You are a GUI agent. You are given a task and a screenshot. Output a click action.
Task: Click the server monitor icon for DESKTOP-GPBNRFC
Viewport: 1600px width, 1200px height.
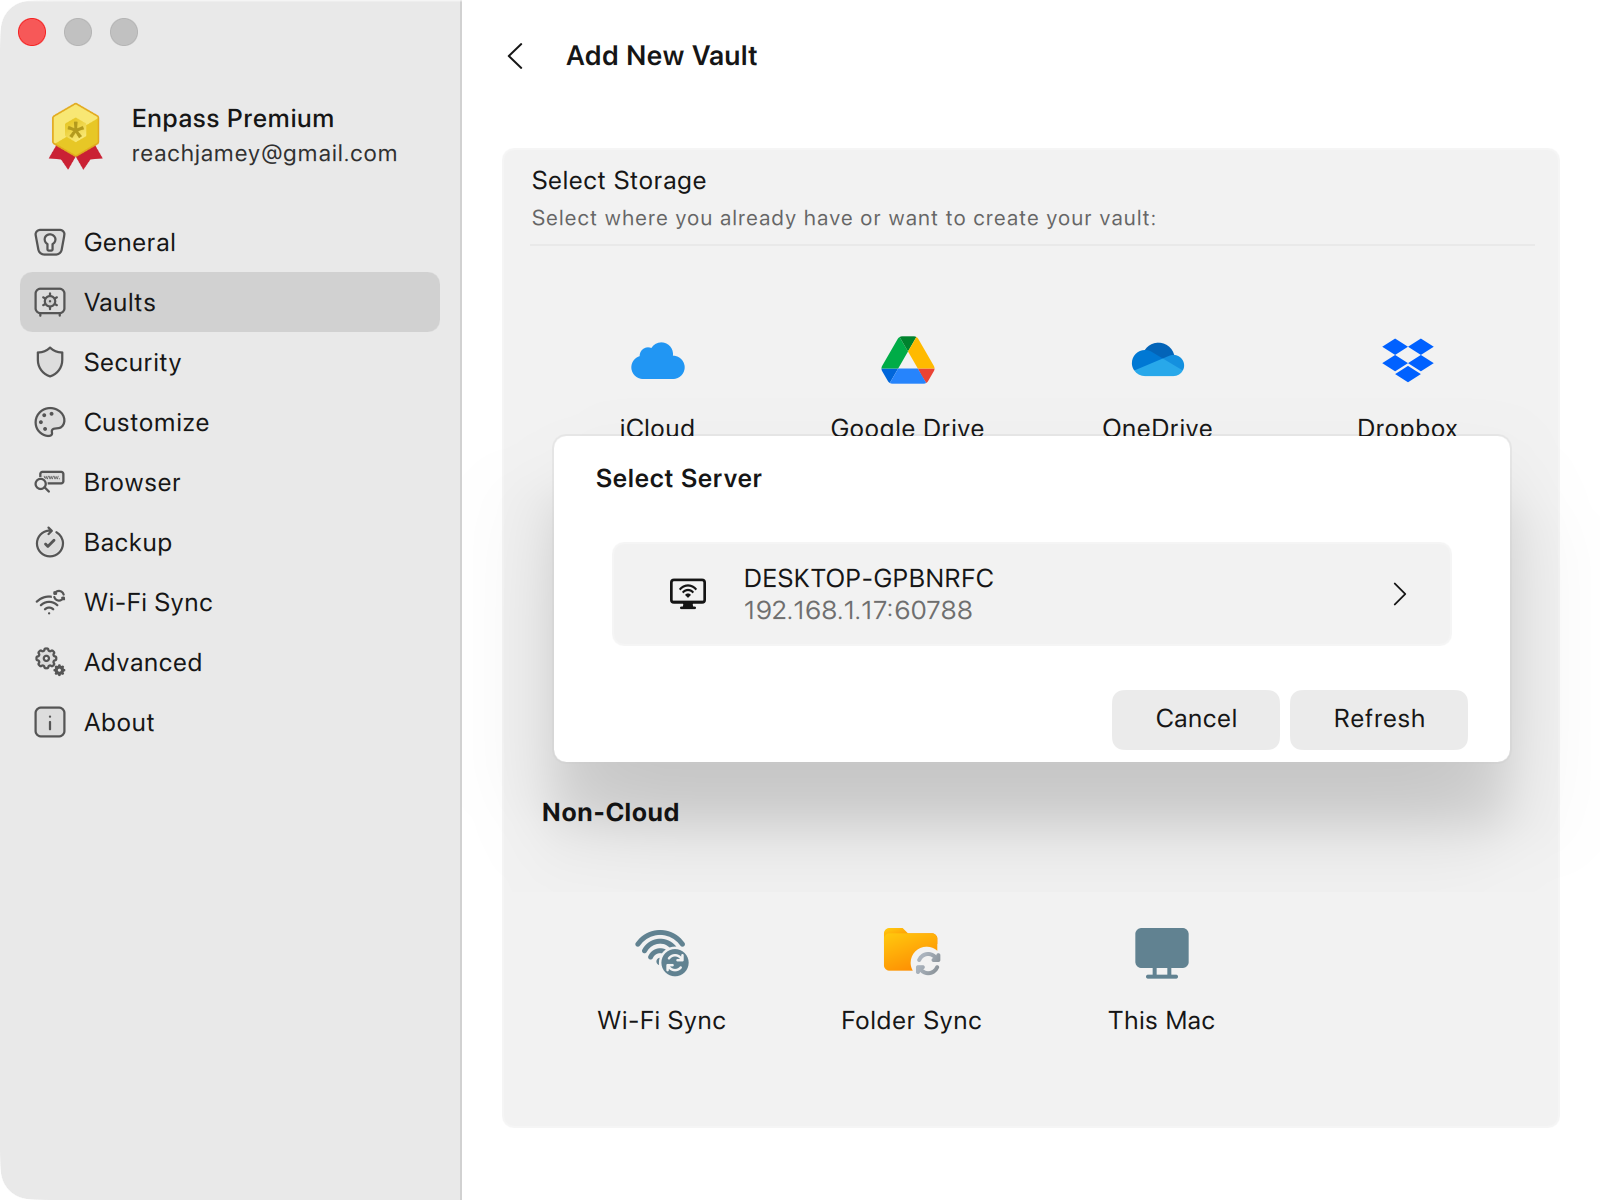pos(688,594)
